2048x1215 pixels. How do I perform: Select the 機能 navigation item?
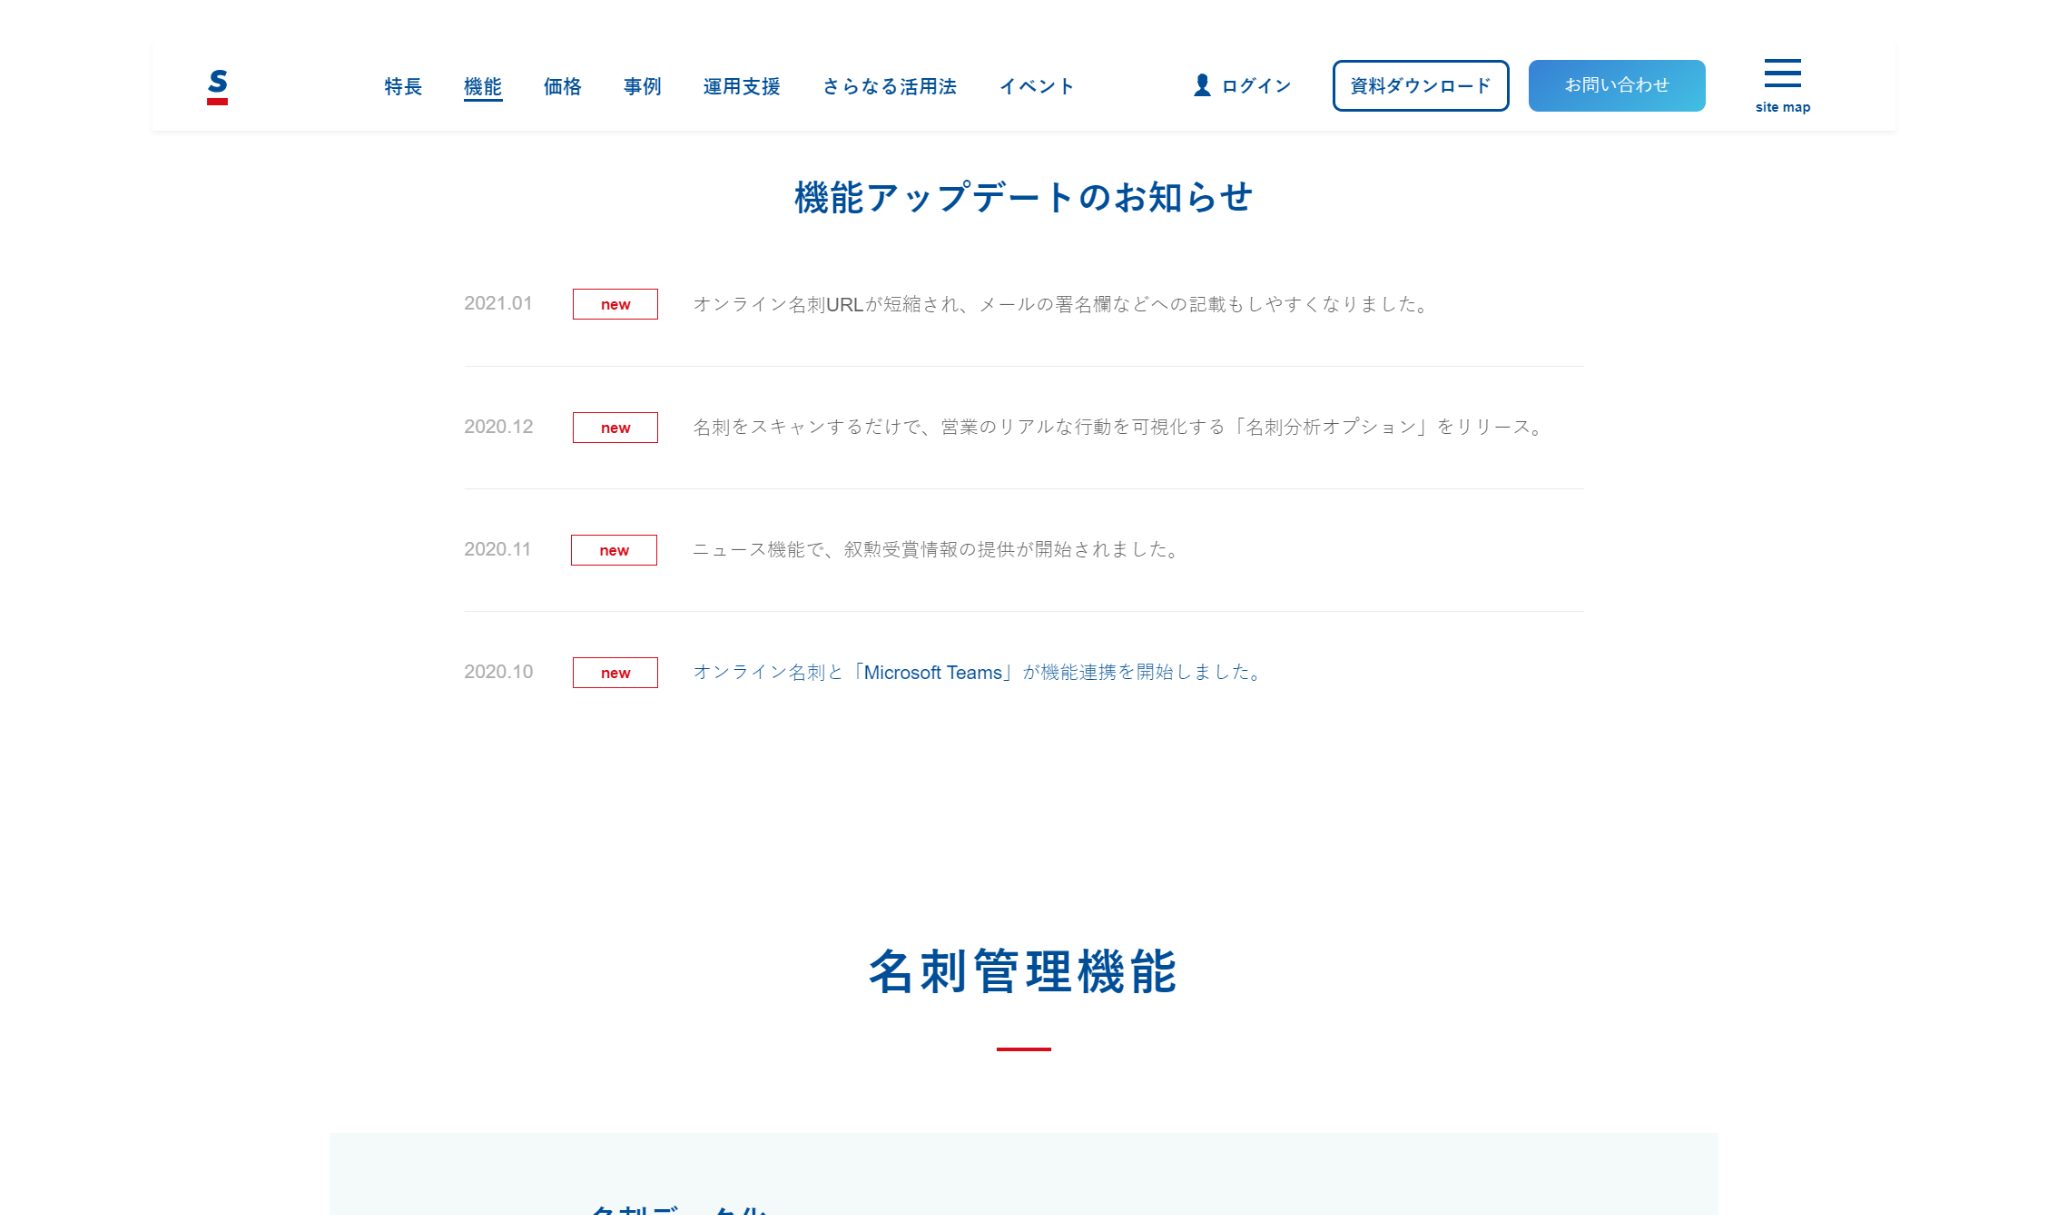click(x=483, y=87)
